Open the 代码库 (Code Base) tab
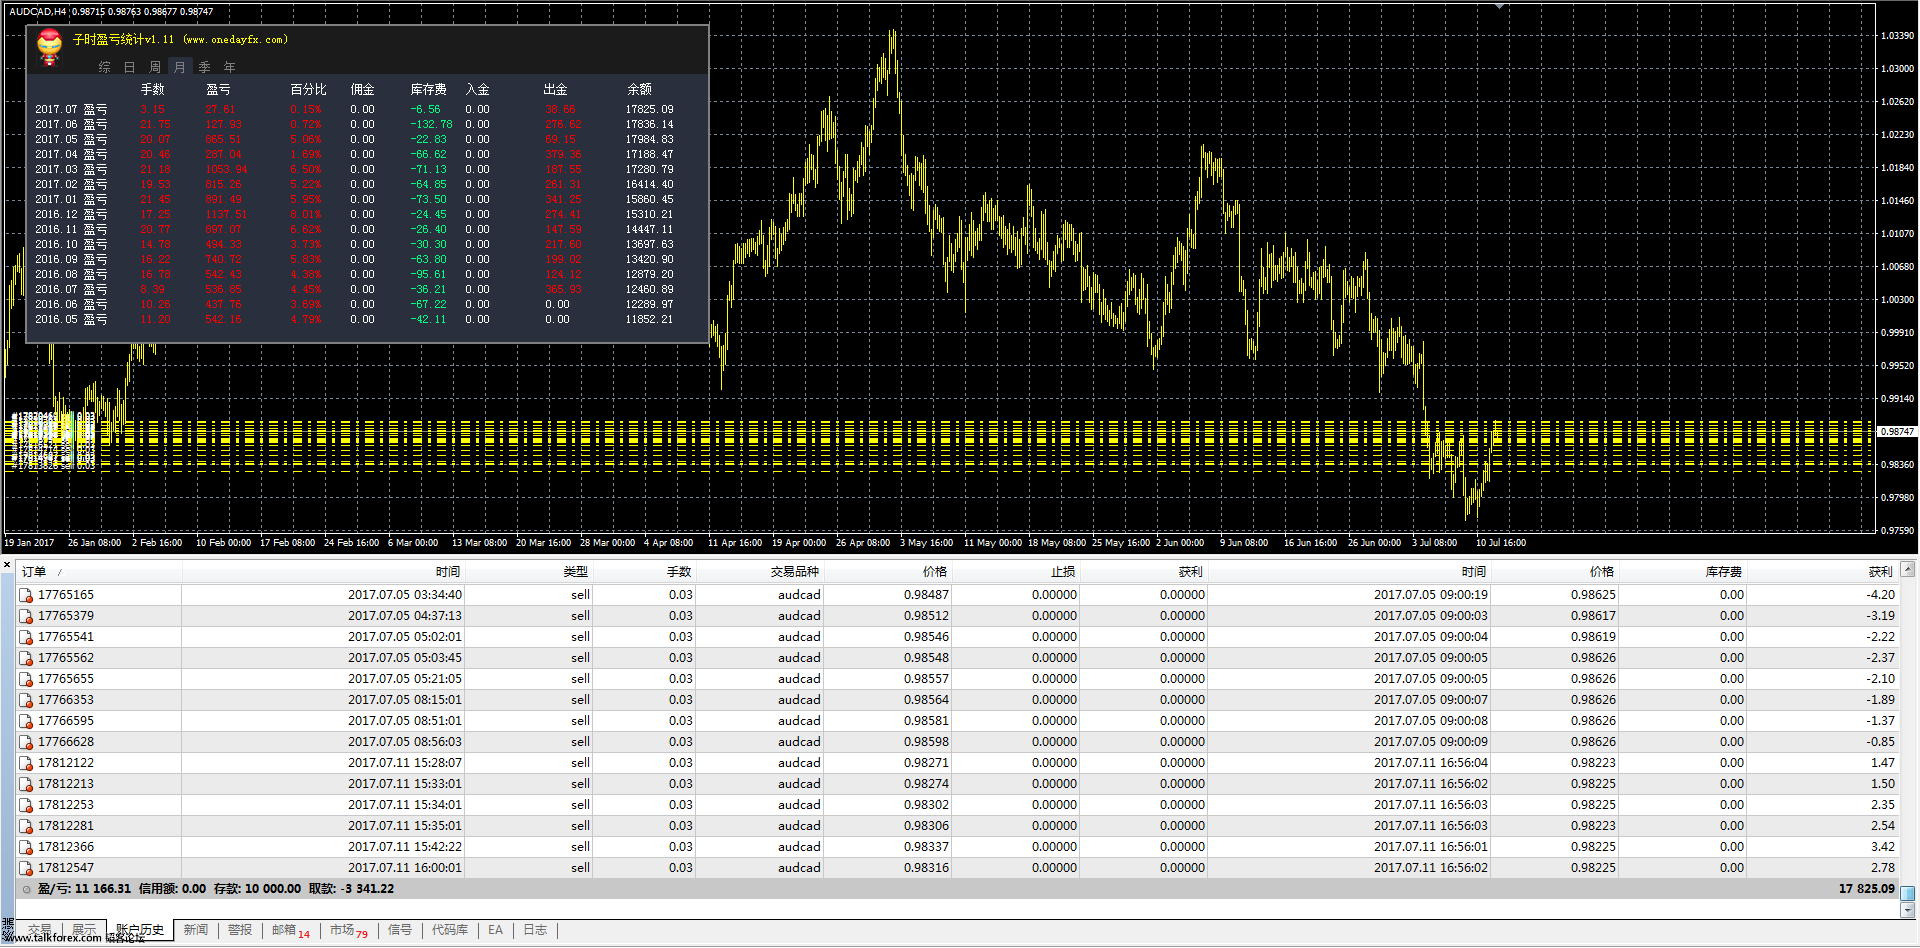 (450, 930)
